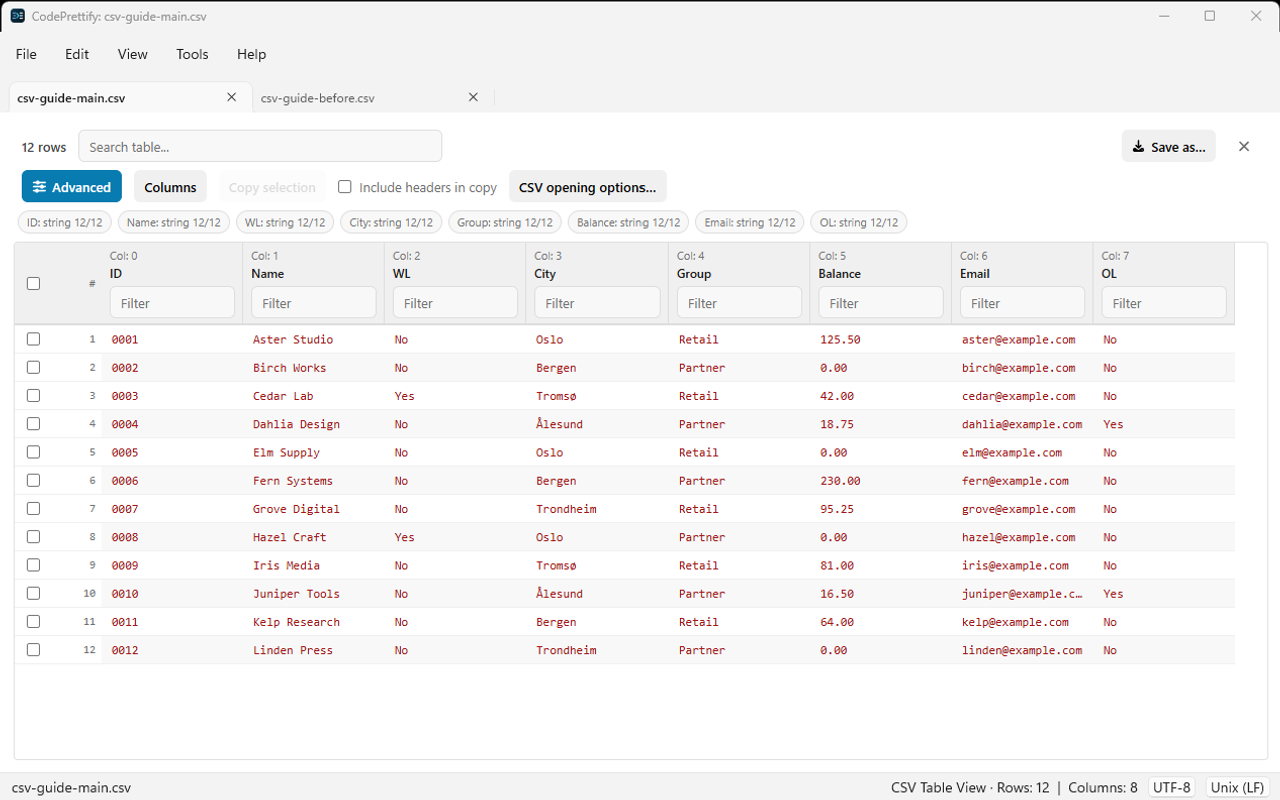Open the Columns options

click(x=170, y=187)
